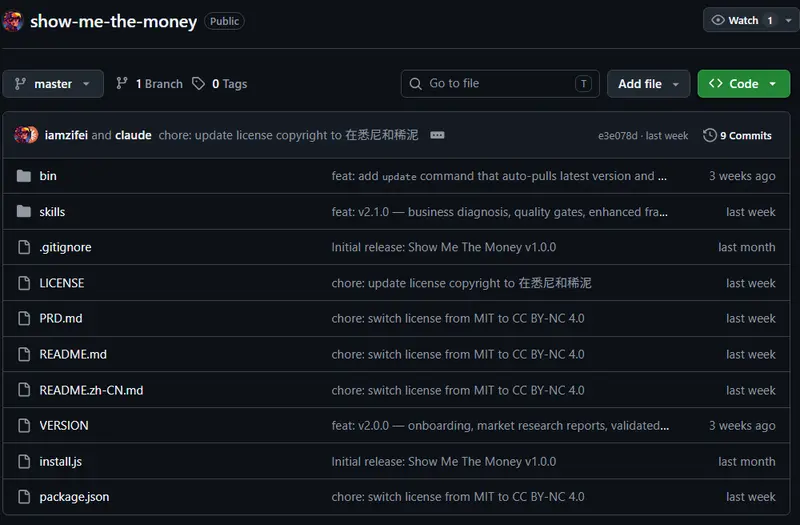
Task: Open skills' v2.1.0 business diagnosis commit
Action: coord(499,212)
